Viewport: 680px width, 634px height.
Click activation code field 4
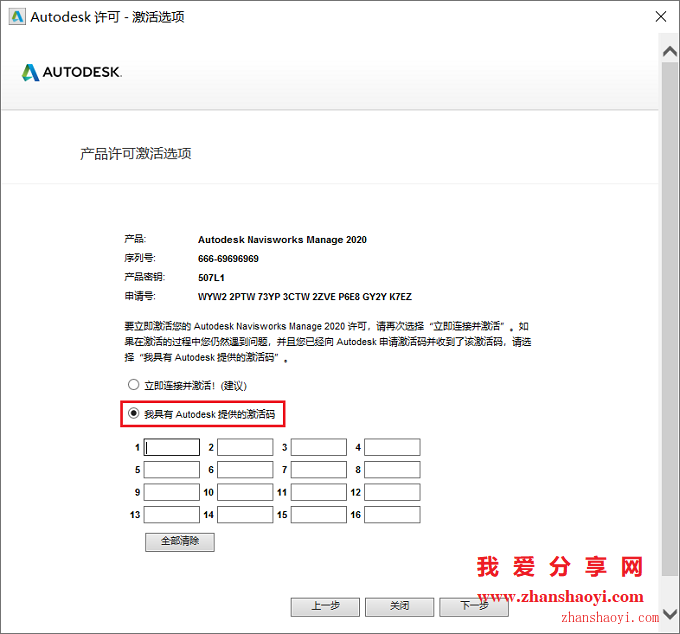[x=392, y=447]
